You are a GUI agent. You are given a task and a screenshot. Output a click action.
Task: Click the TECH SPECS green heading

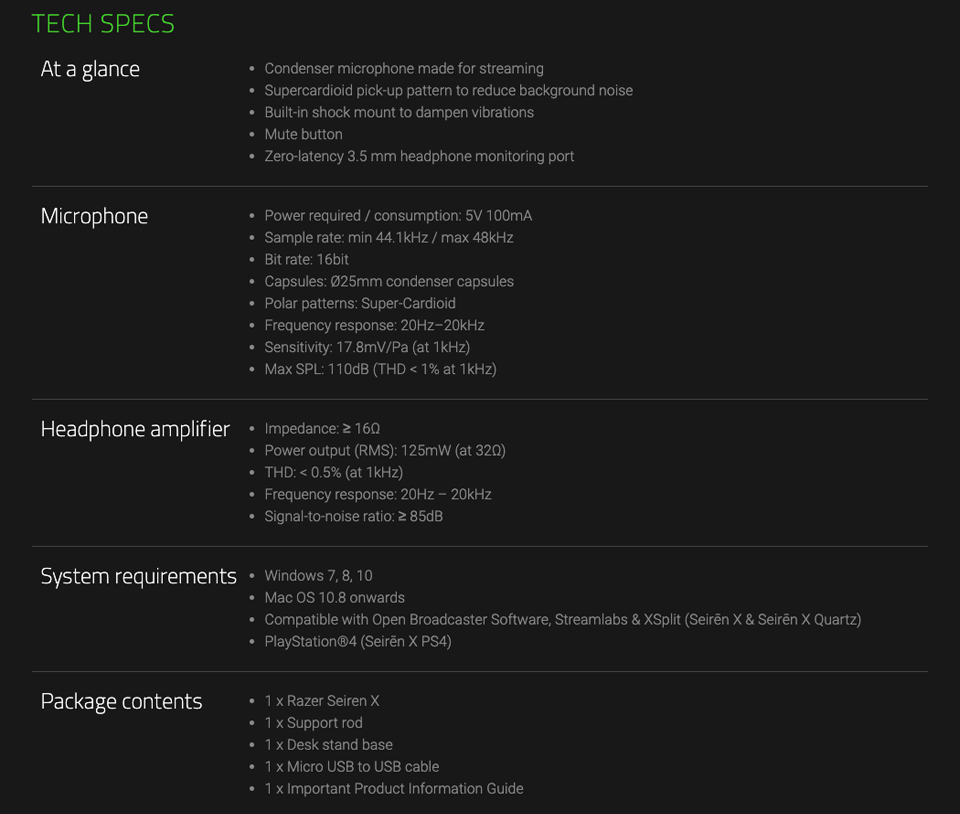point(103,24)
